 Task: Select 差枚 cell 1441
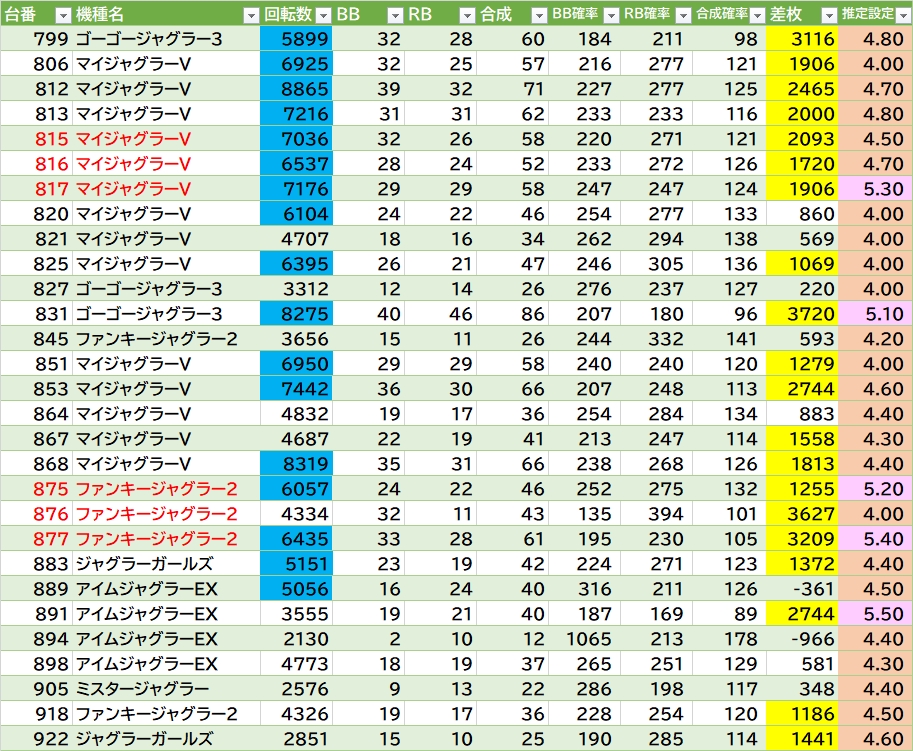pos(802,739)
